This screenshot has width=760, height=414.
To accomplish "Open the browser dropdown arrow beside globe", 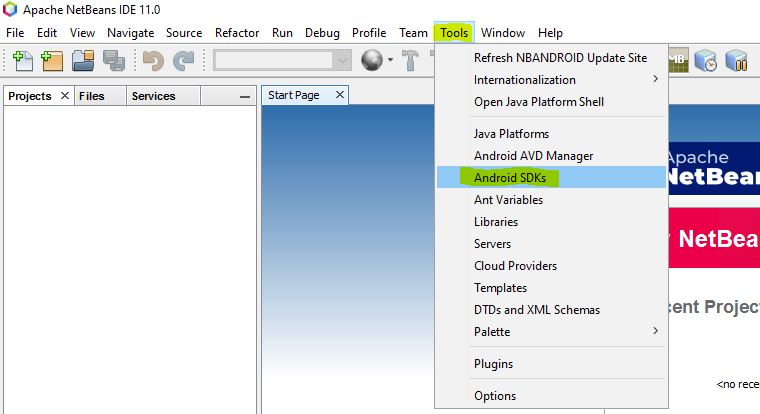I will coord(390,60).
